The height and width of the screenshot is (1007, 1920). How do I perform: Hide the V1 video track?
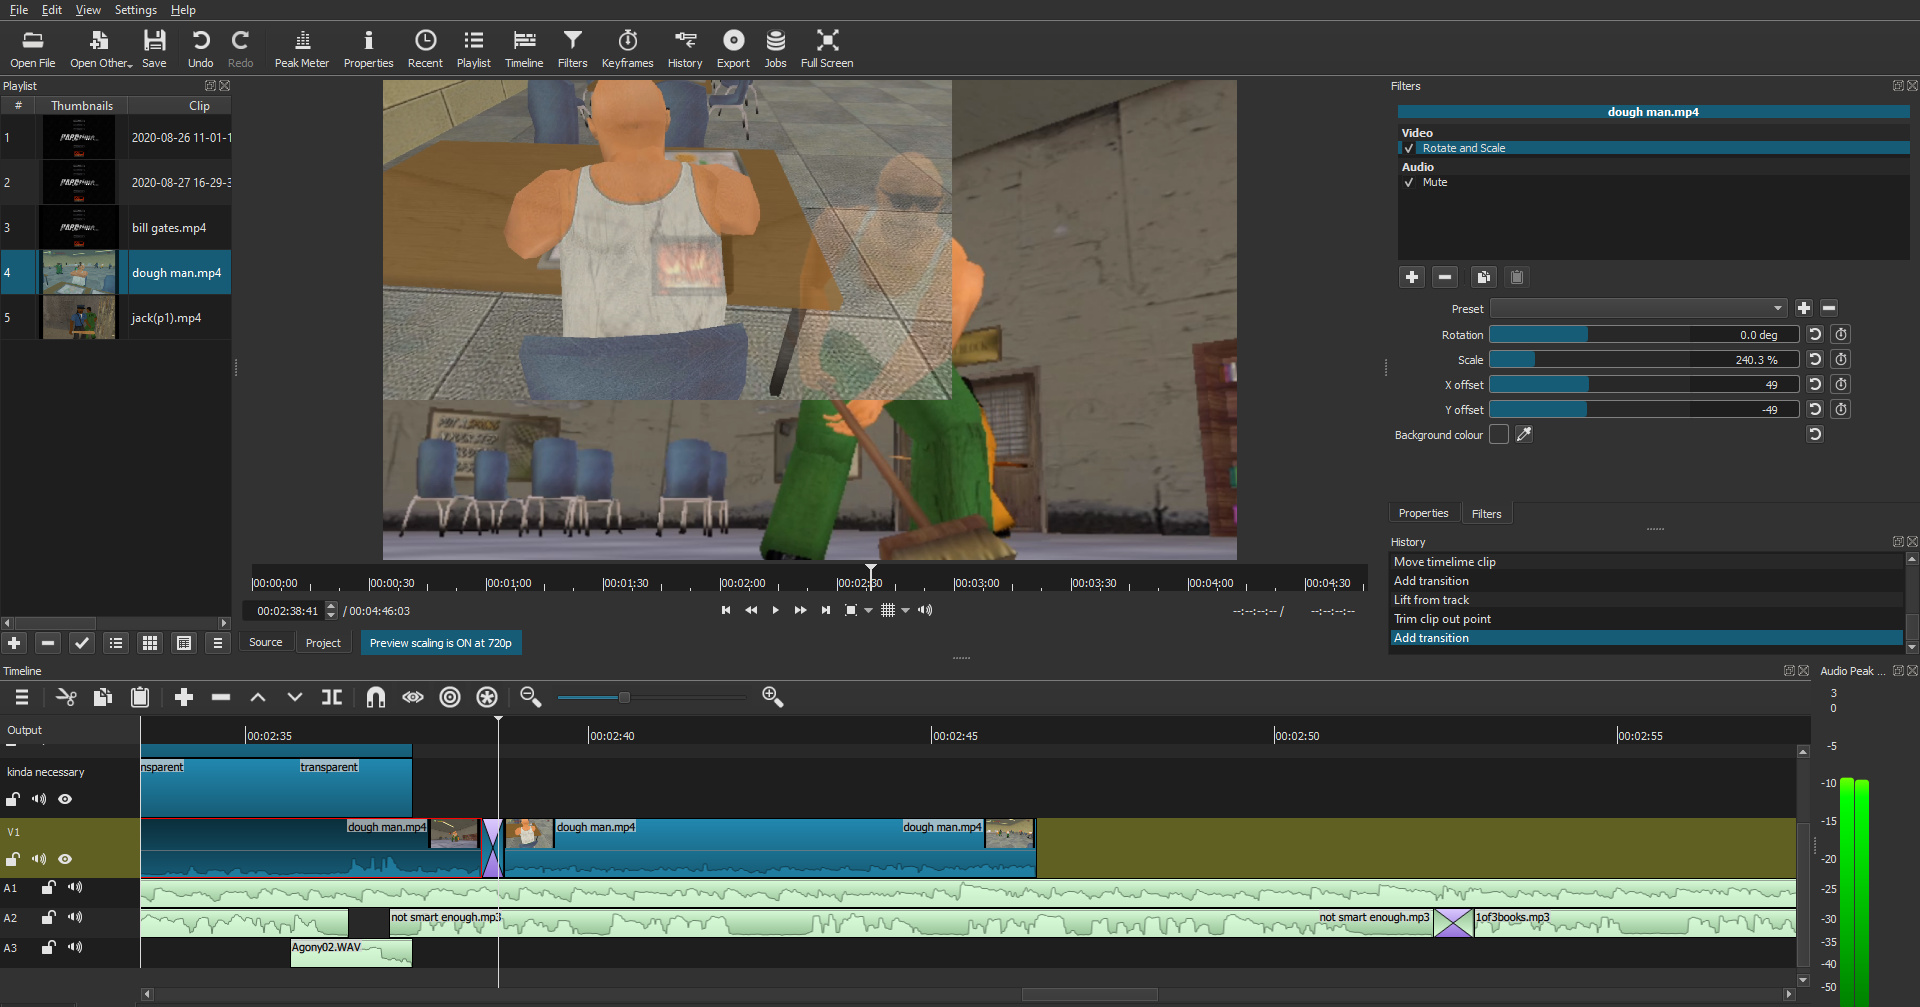[65, 859]
